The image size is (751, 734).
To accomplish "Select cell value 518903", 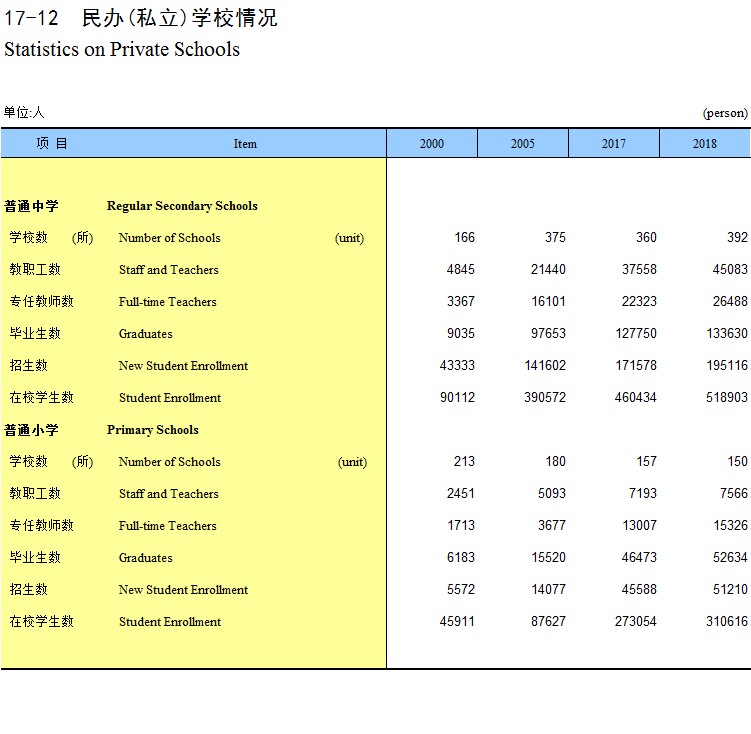I will [x=727, y=397].
